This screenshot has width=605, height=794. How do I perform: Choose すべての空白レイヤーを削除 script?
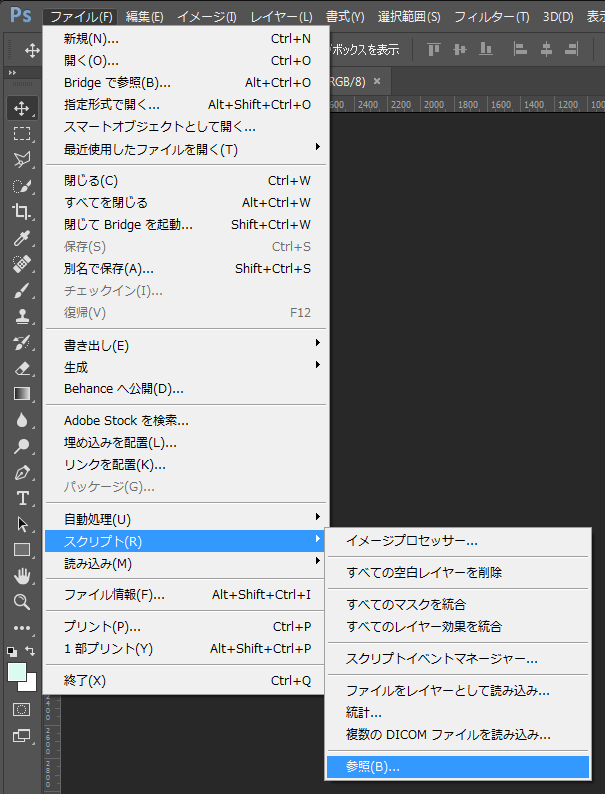click(x=458, y=572)
